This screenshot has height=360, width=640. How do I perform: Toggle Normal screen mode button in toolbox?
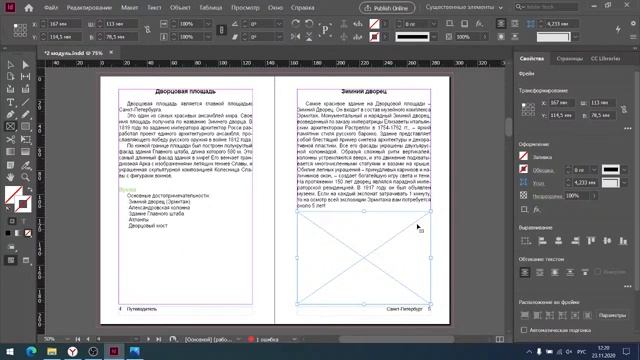click(11, 260)
